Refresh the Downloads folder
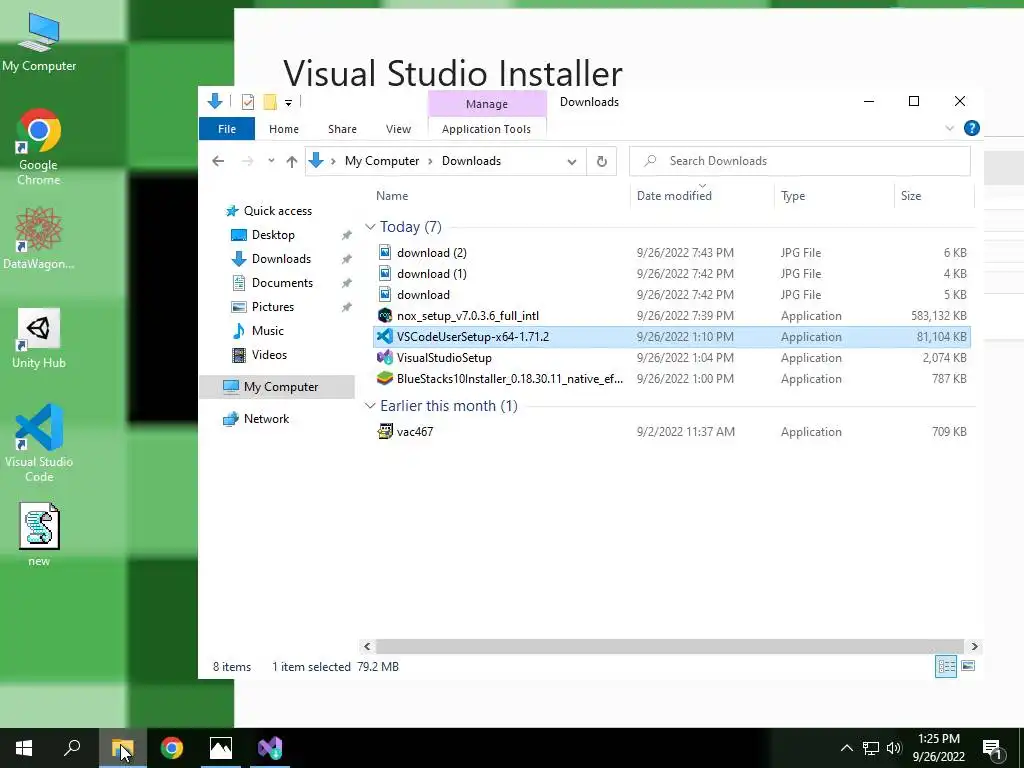 tap(601, 161)
